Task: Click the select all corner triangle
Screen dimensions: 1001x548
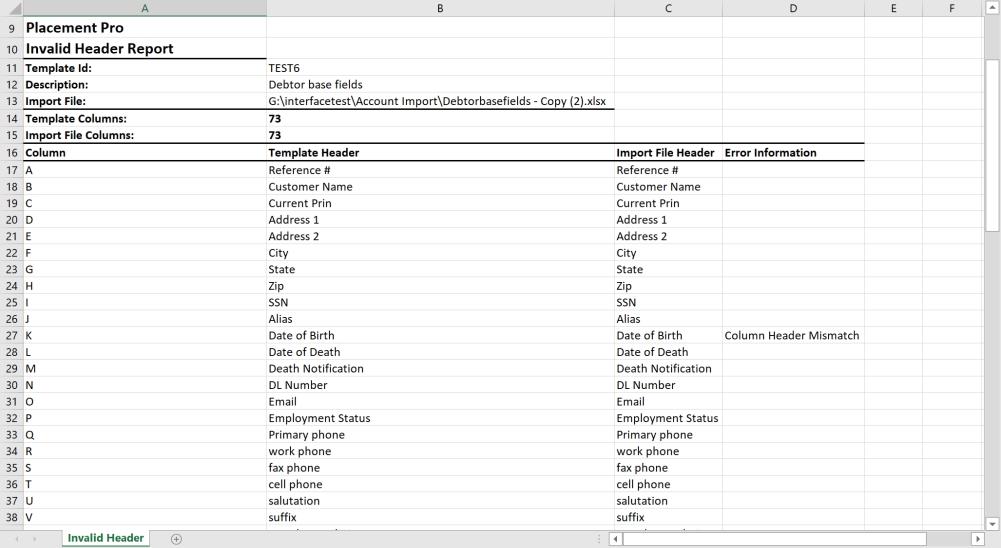Action: (11, 8)
